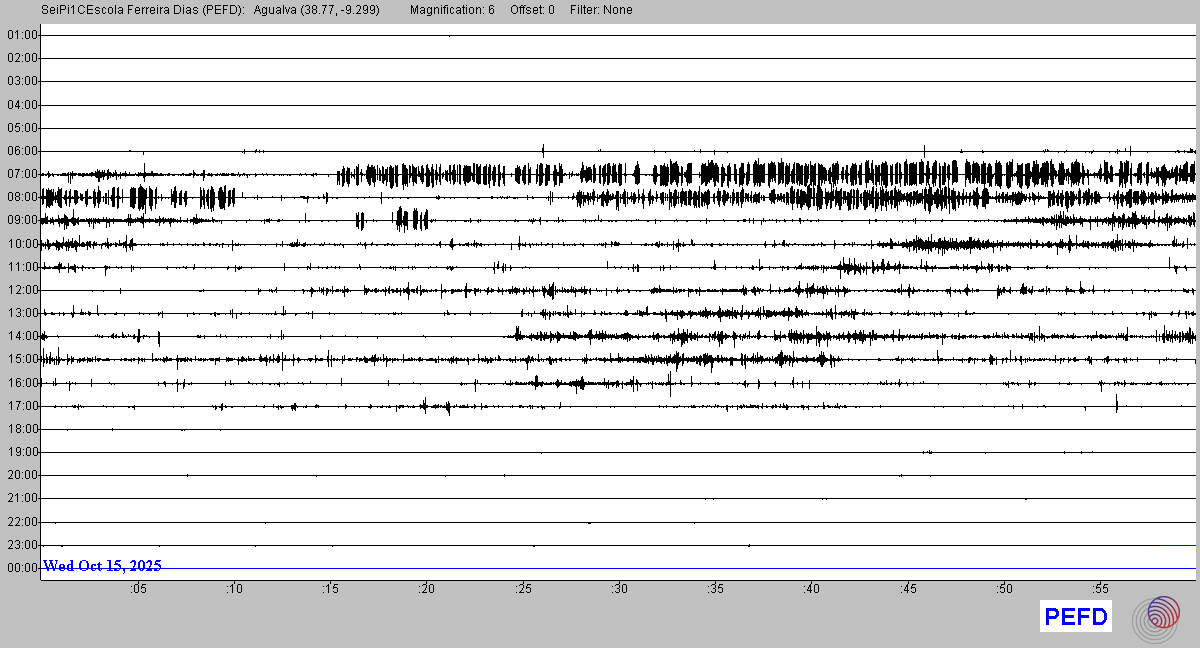Select the 23:00 hour row label
This screenshot has width=1200, height=648.
pos(22,545)
